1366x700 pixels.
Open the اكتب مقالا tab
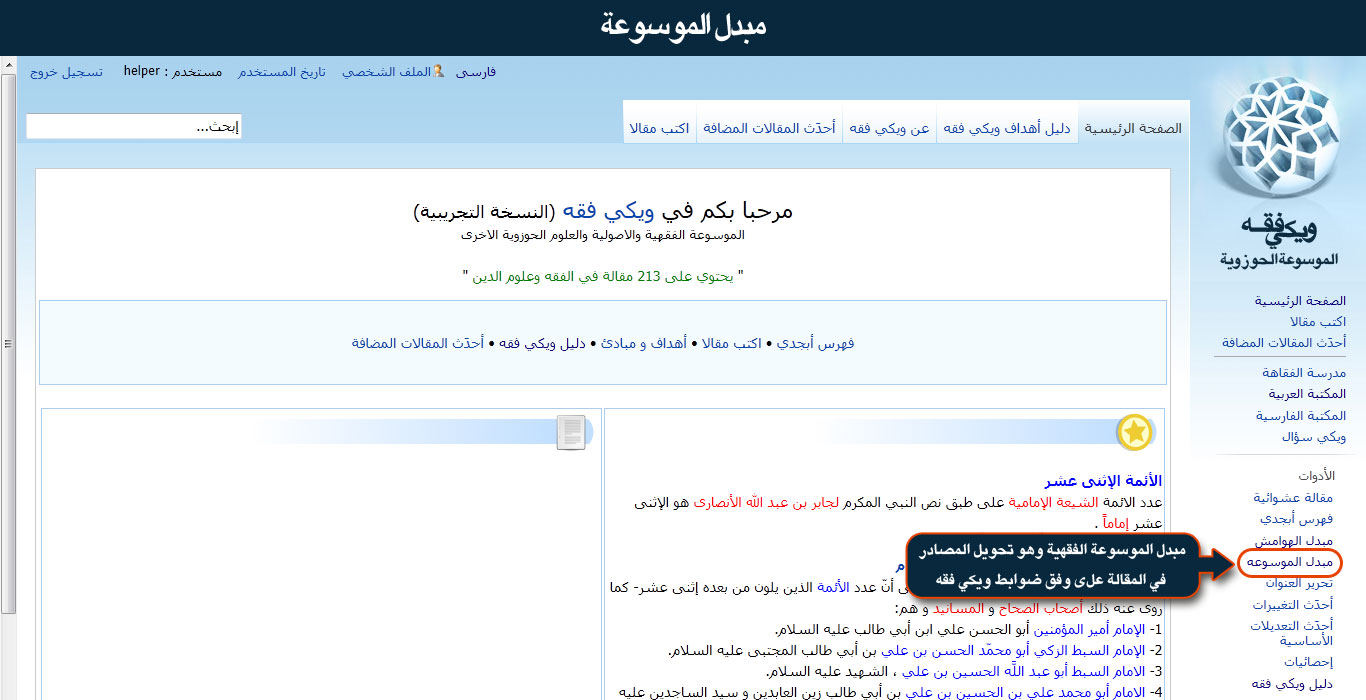(659, 128)
